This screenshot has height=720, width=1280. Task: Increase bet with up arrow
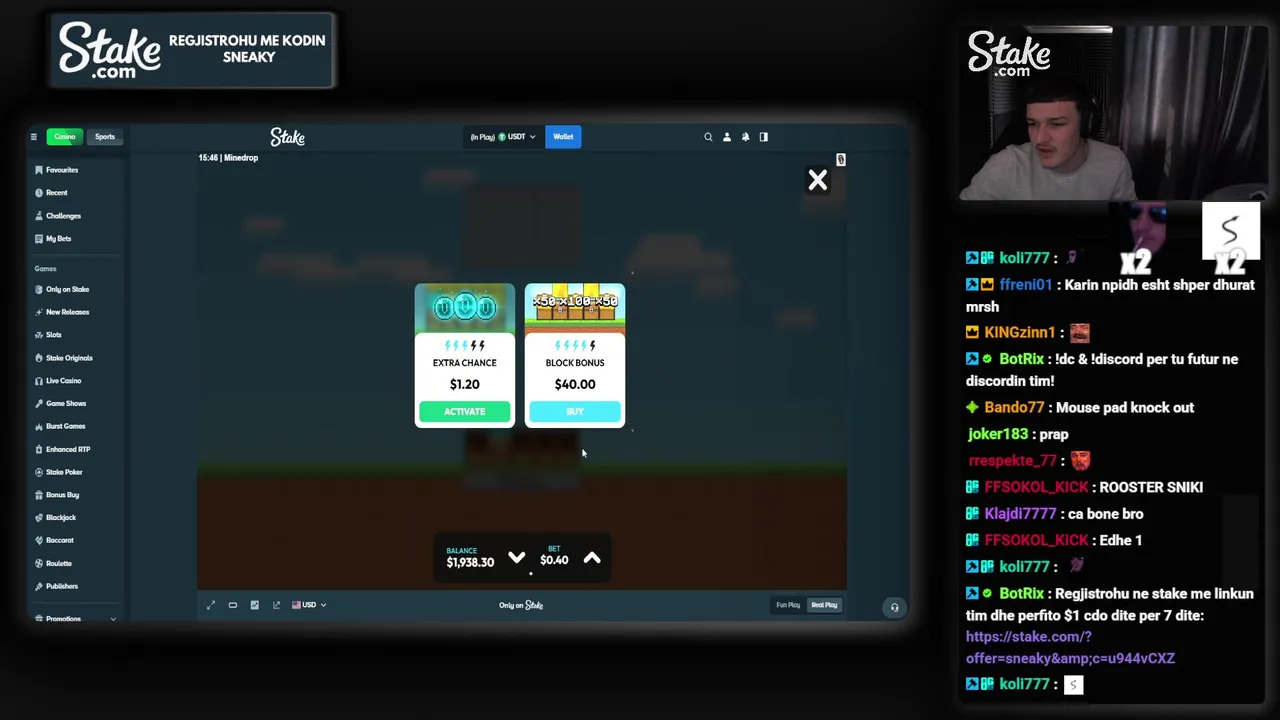pyautogui.click(x=592, y=558)
